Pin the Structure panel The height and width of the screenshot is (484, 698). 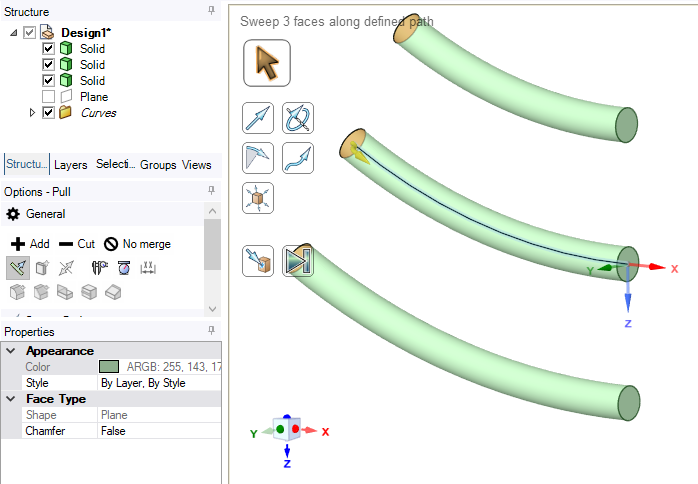pos(211,10)
